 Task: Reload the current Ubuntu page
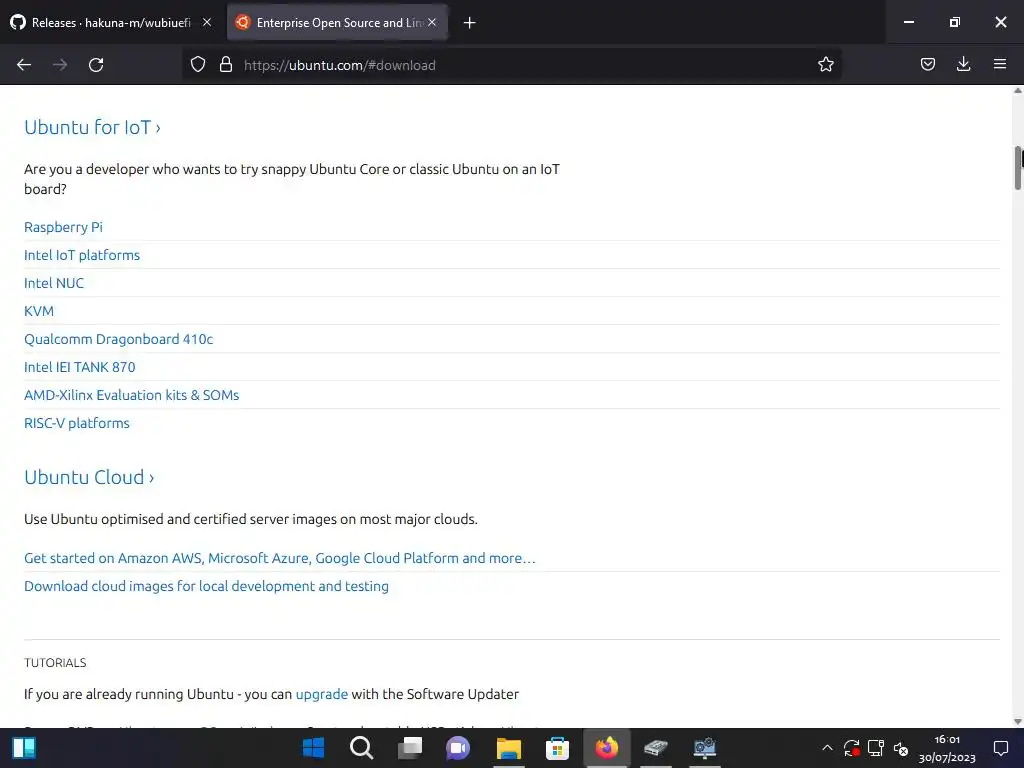96,65
